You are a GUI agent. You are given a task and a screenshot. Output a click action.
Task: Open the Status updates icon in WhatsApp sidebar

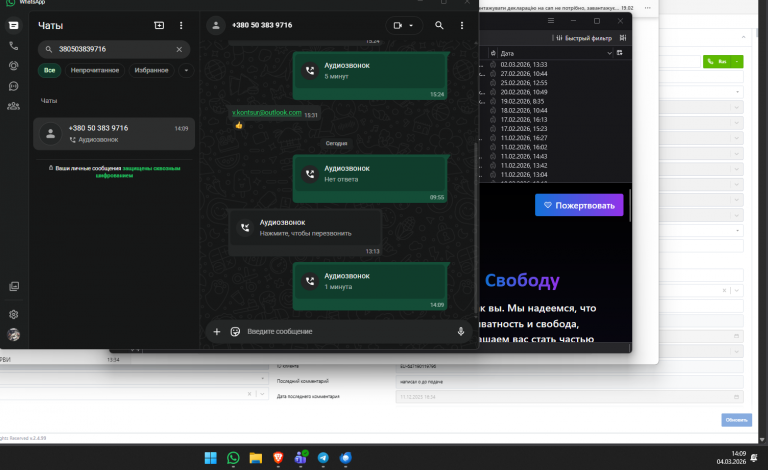point(13,66)
